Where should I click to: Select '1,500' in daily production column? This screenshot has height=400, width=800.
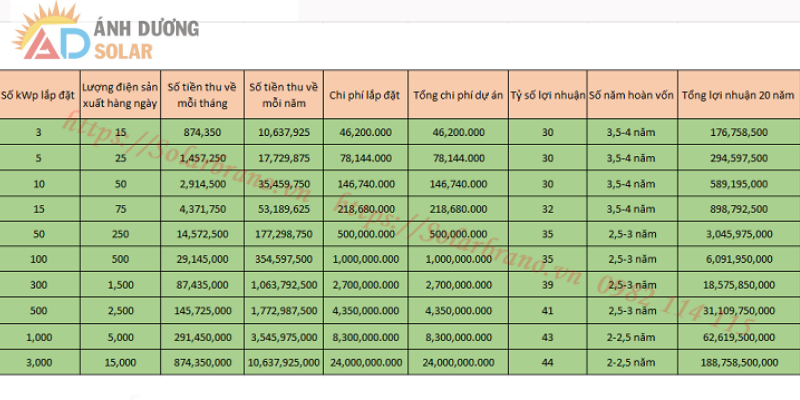(x=121, y=285)
